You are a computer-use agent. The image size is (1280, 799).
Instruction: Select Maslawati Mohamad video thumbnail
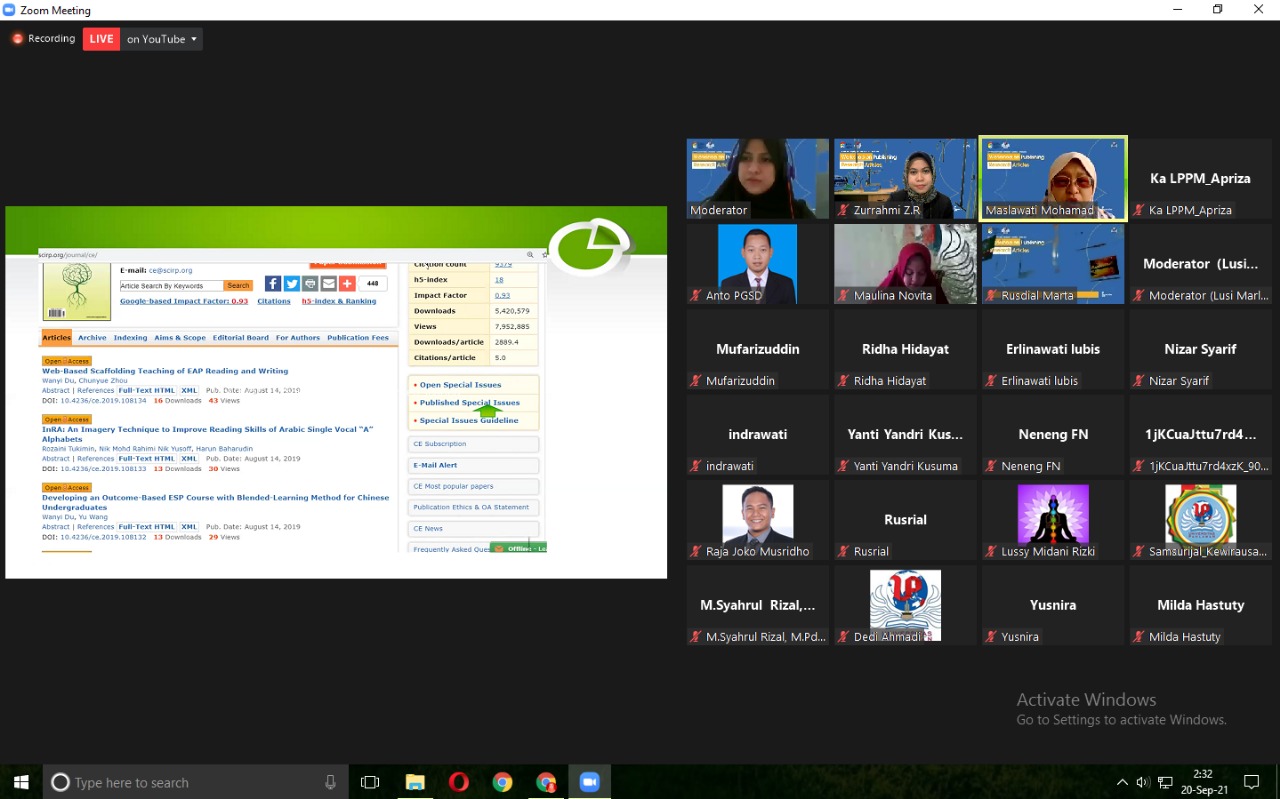(x=1053, y=179)
